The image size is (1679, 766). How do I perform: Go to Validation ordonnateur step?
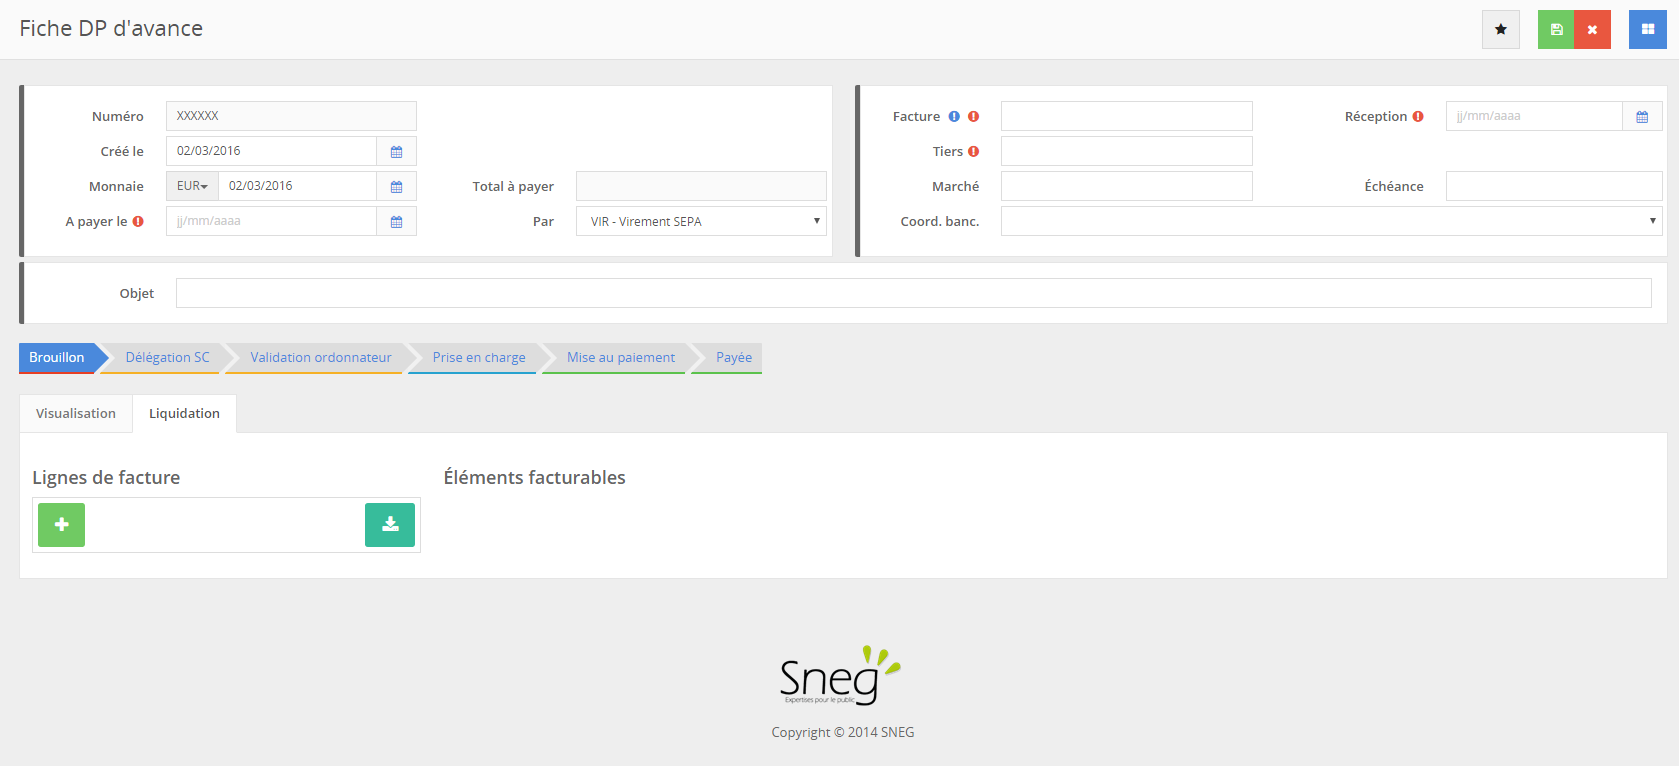pyautogui.click(x=320, y=358)
